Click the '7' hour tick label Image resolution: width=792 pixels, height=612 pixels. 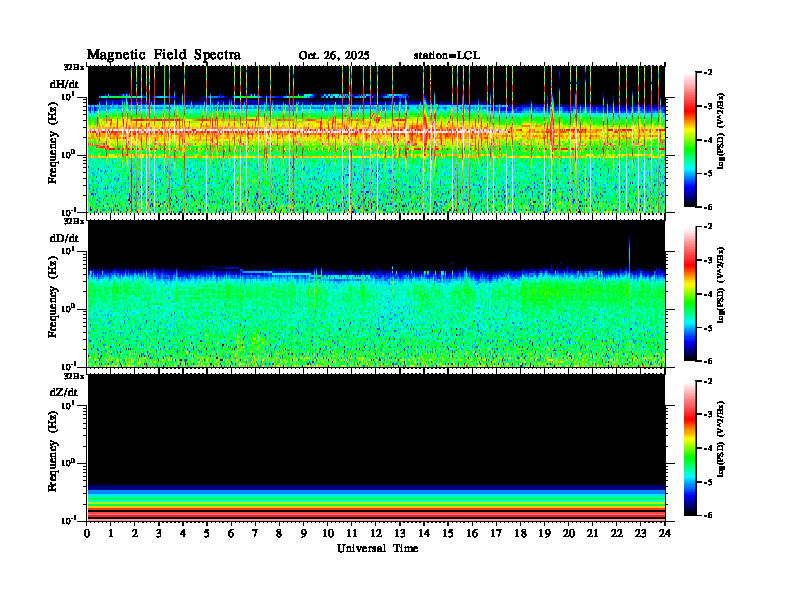[256, 533]
